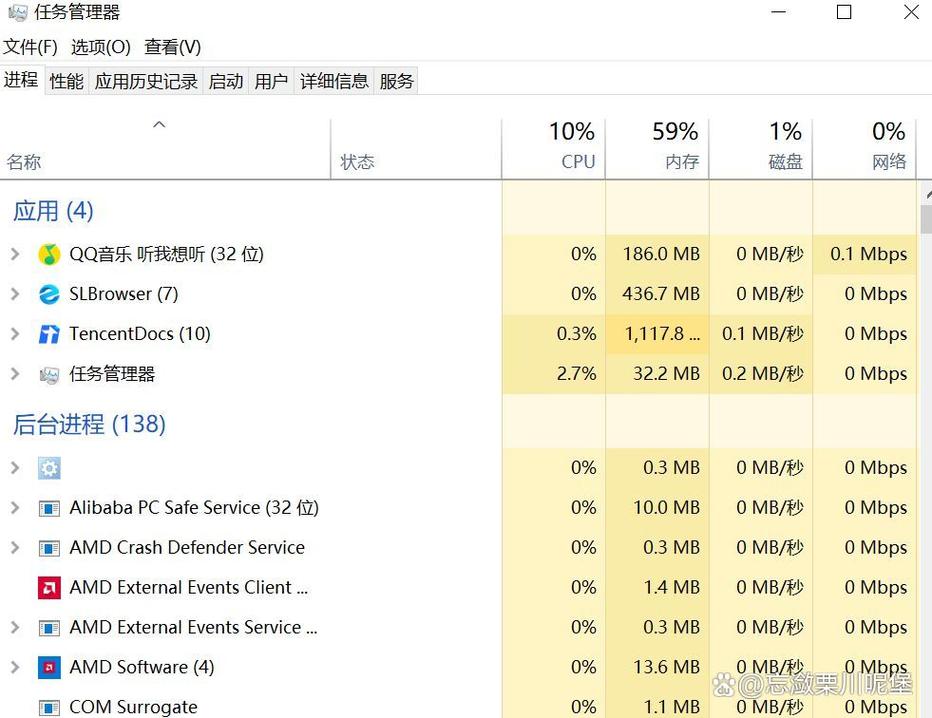Expand the TencentDocs (10) process group
Image resolution: width=932 pixels, height=718 pixels.
[15, 334]
